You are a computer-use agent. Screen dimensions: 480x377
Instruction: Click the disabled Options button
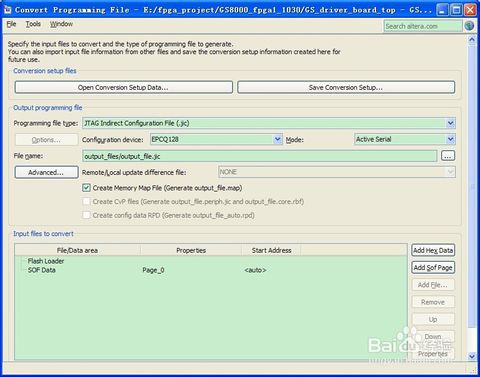46,140
